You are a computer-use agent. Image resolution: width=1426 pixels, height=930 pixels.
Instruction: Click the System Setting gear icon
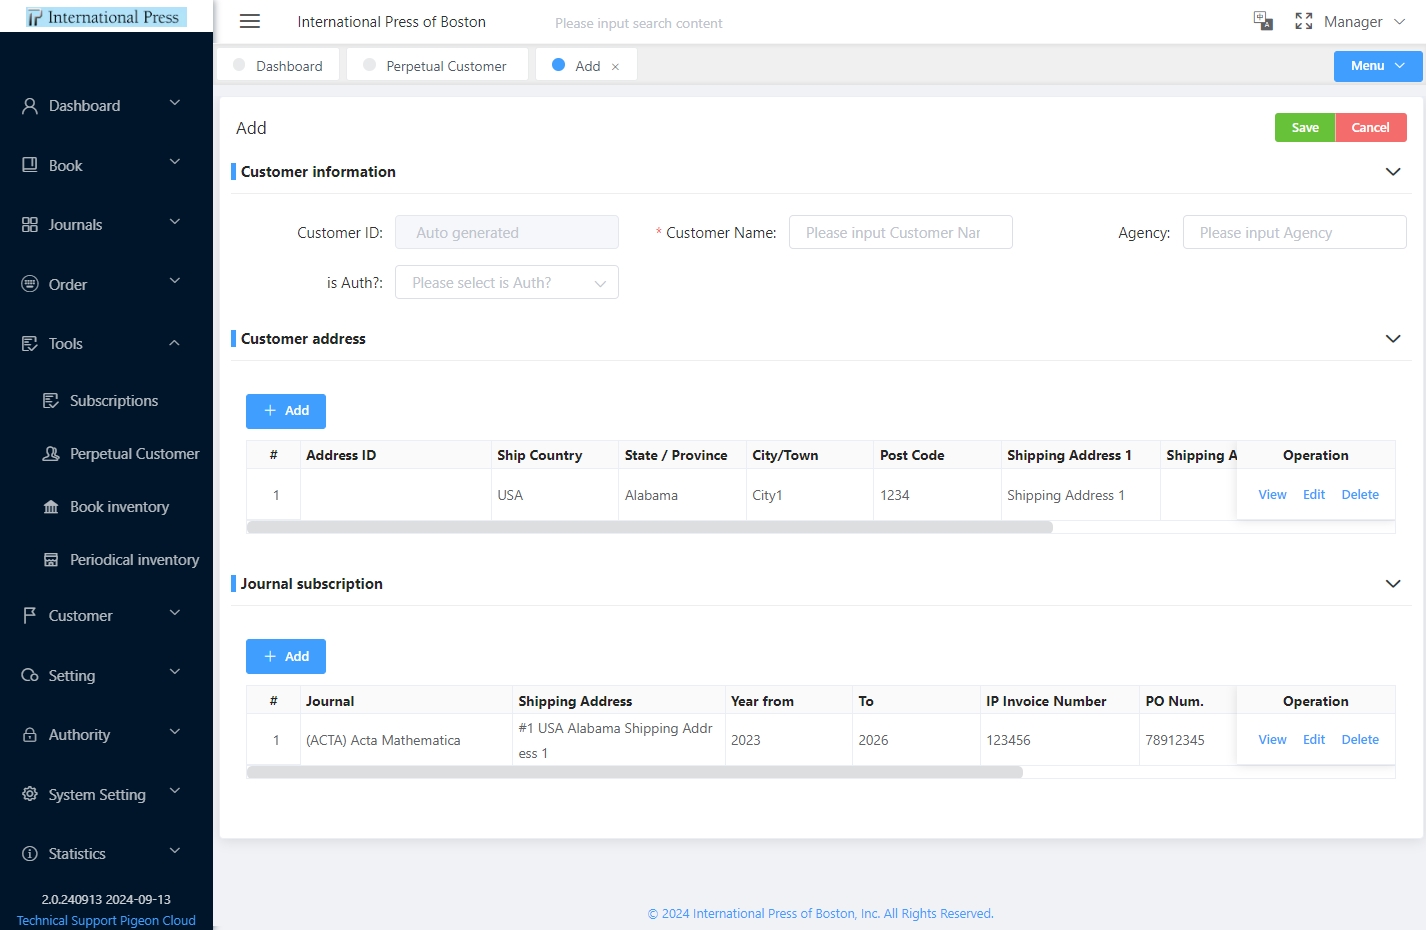point(30,794)
